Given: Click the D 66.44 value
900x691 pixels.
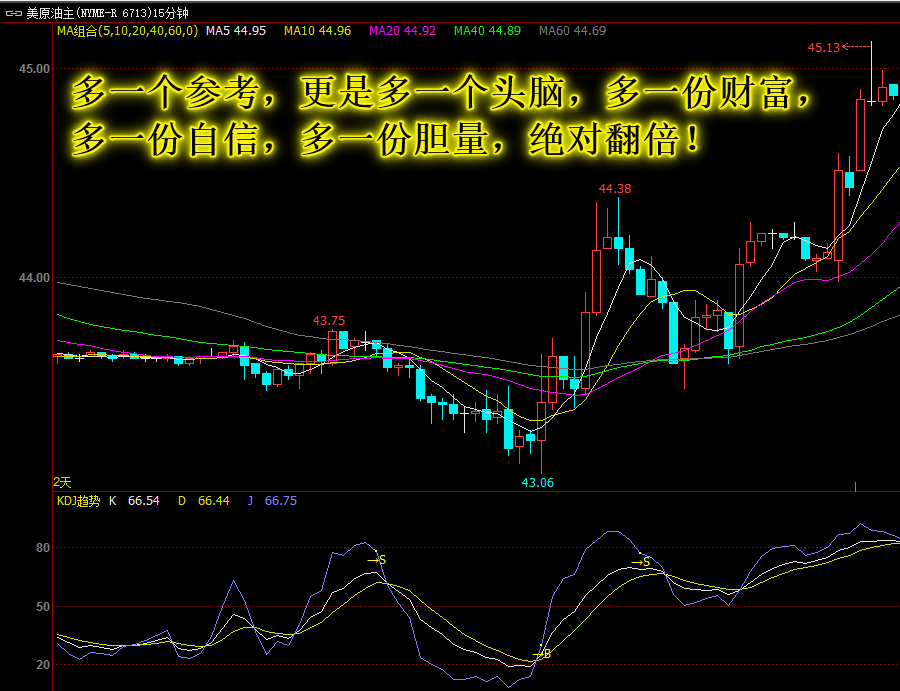Looking at the screenshot, I should (204, 501).
